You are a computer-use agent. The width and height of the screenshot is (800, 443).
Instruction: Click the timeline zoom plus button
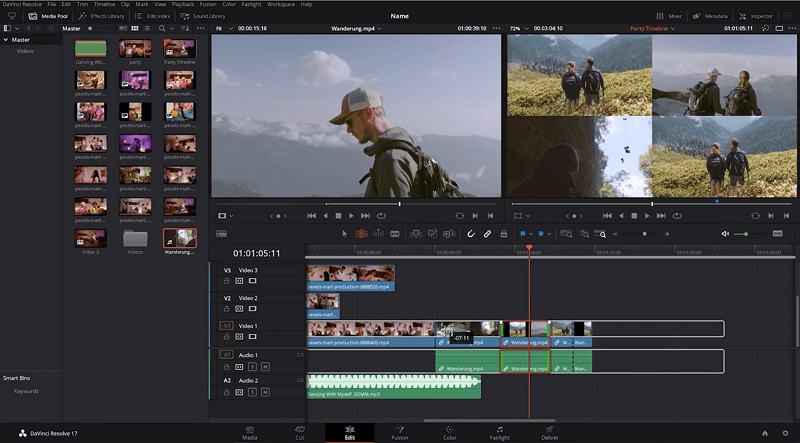(667, 234)
